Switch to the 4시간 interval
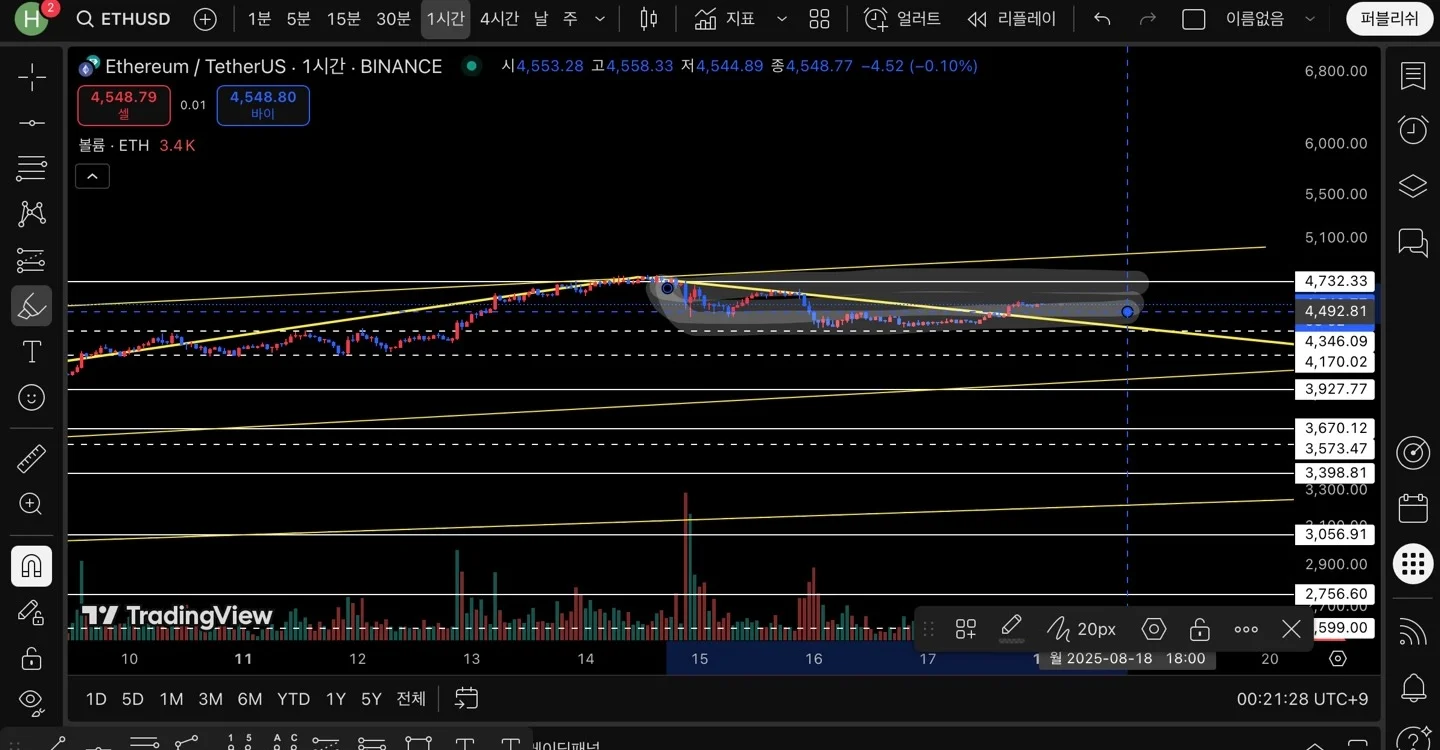 pyautogui.click(x=499, y=19)
